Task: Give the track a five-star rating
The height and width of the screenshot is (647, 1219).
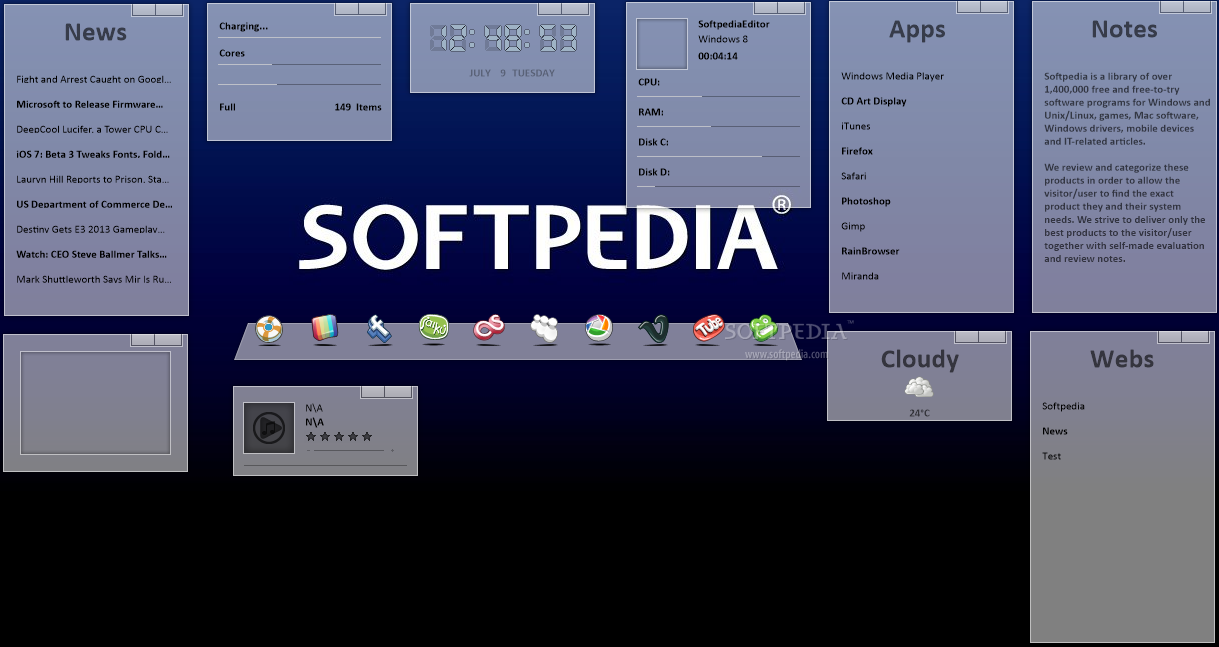Action: click(x=367, y=436)
